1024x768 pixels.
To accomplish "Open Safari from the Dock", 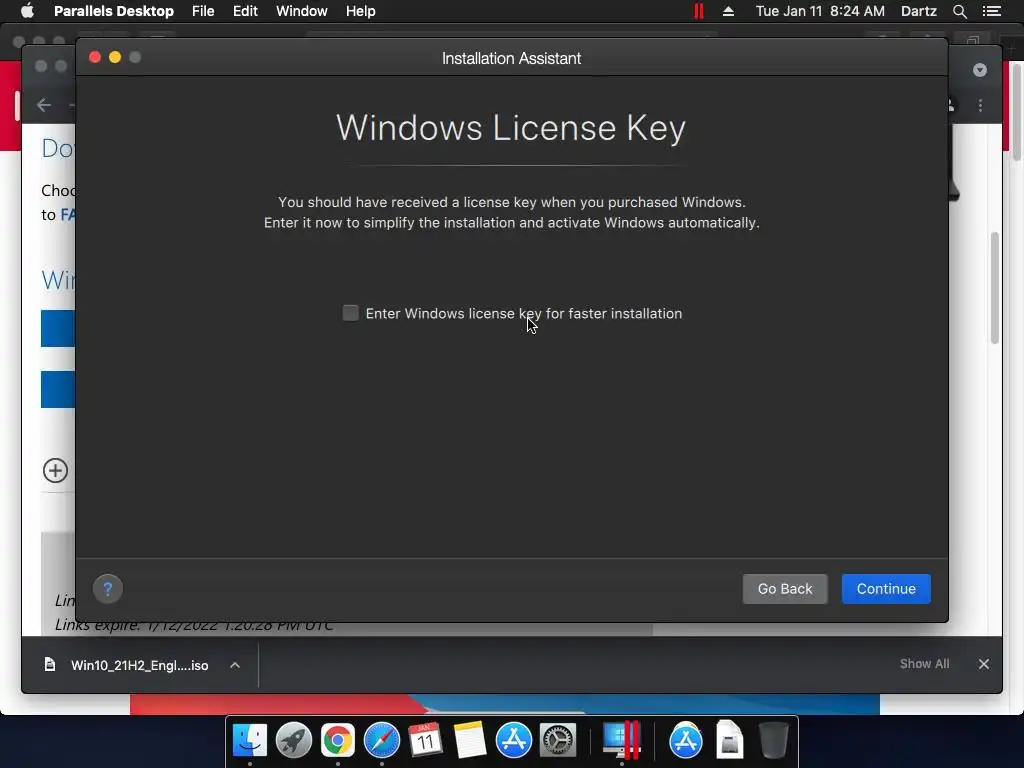I will coord(381,740).
